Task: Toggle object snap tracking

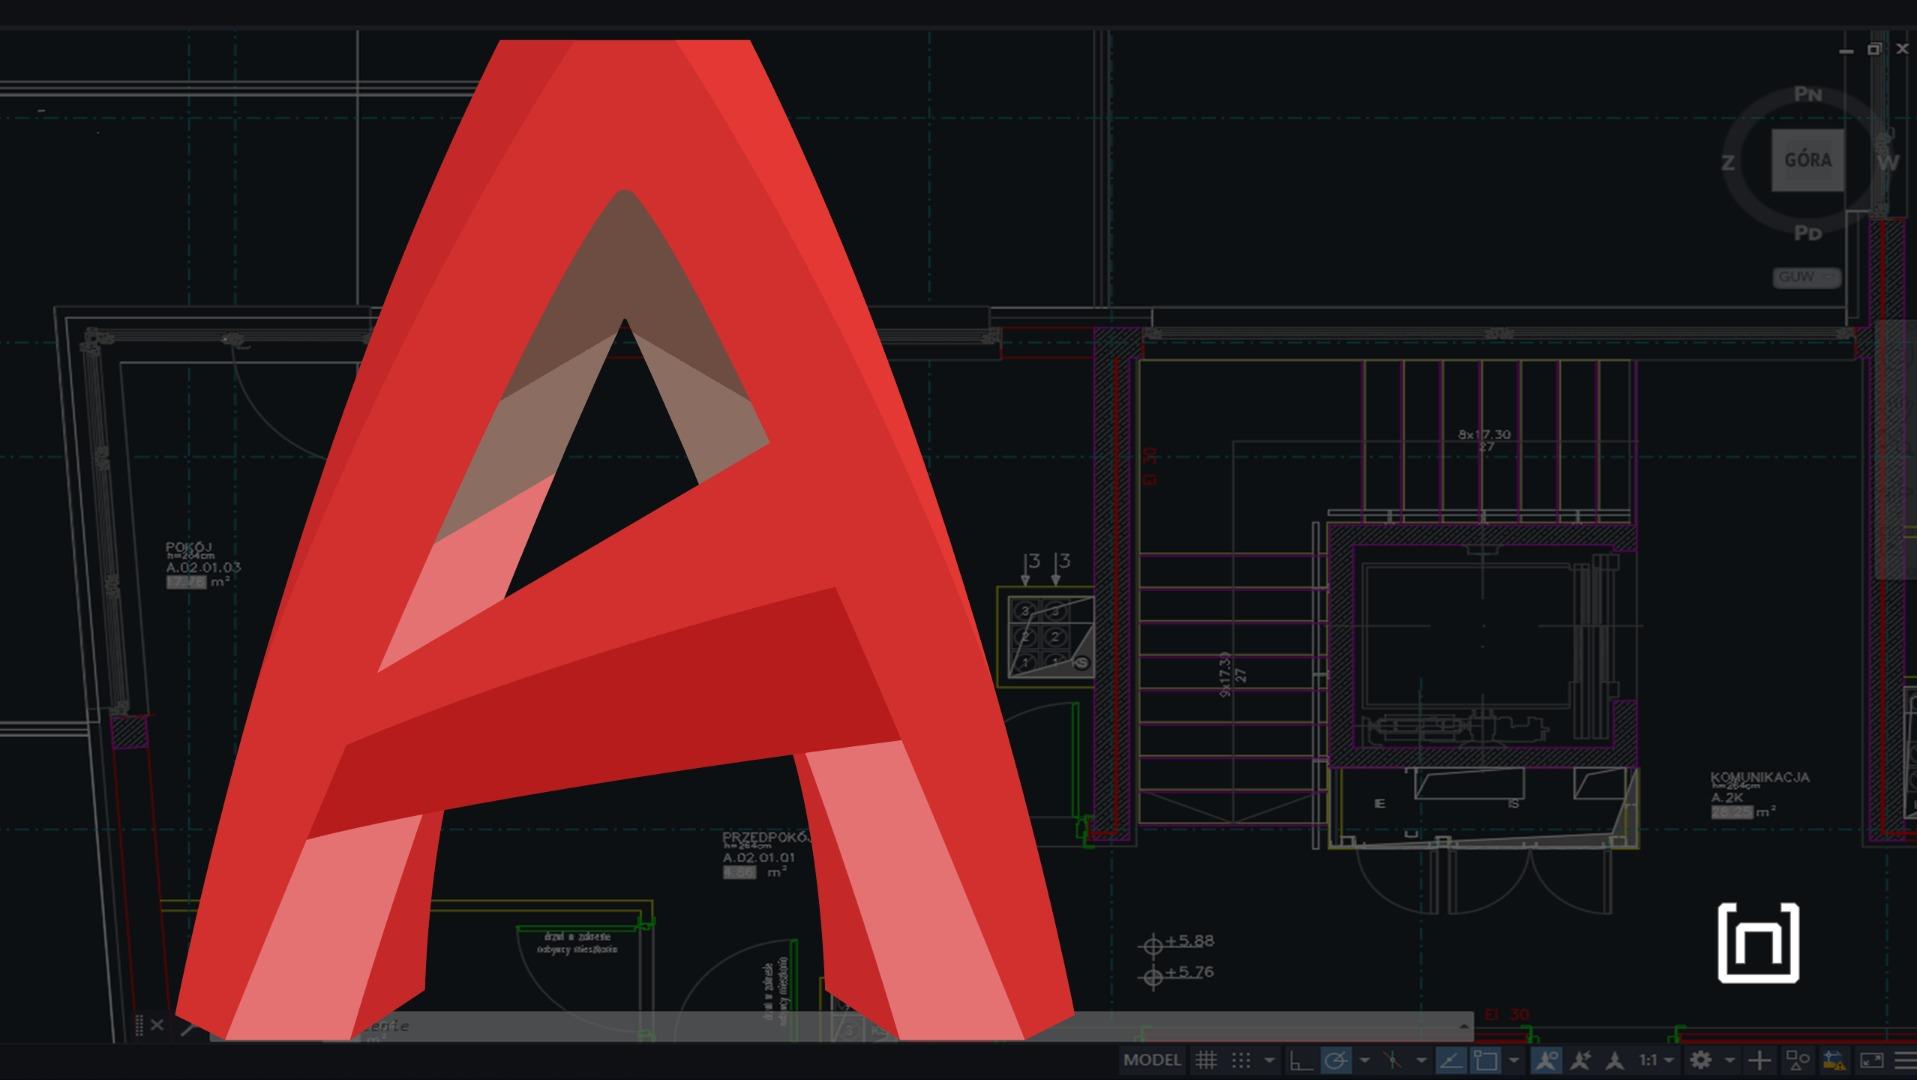Action: [1451, 1060]
